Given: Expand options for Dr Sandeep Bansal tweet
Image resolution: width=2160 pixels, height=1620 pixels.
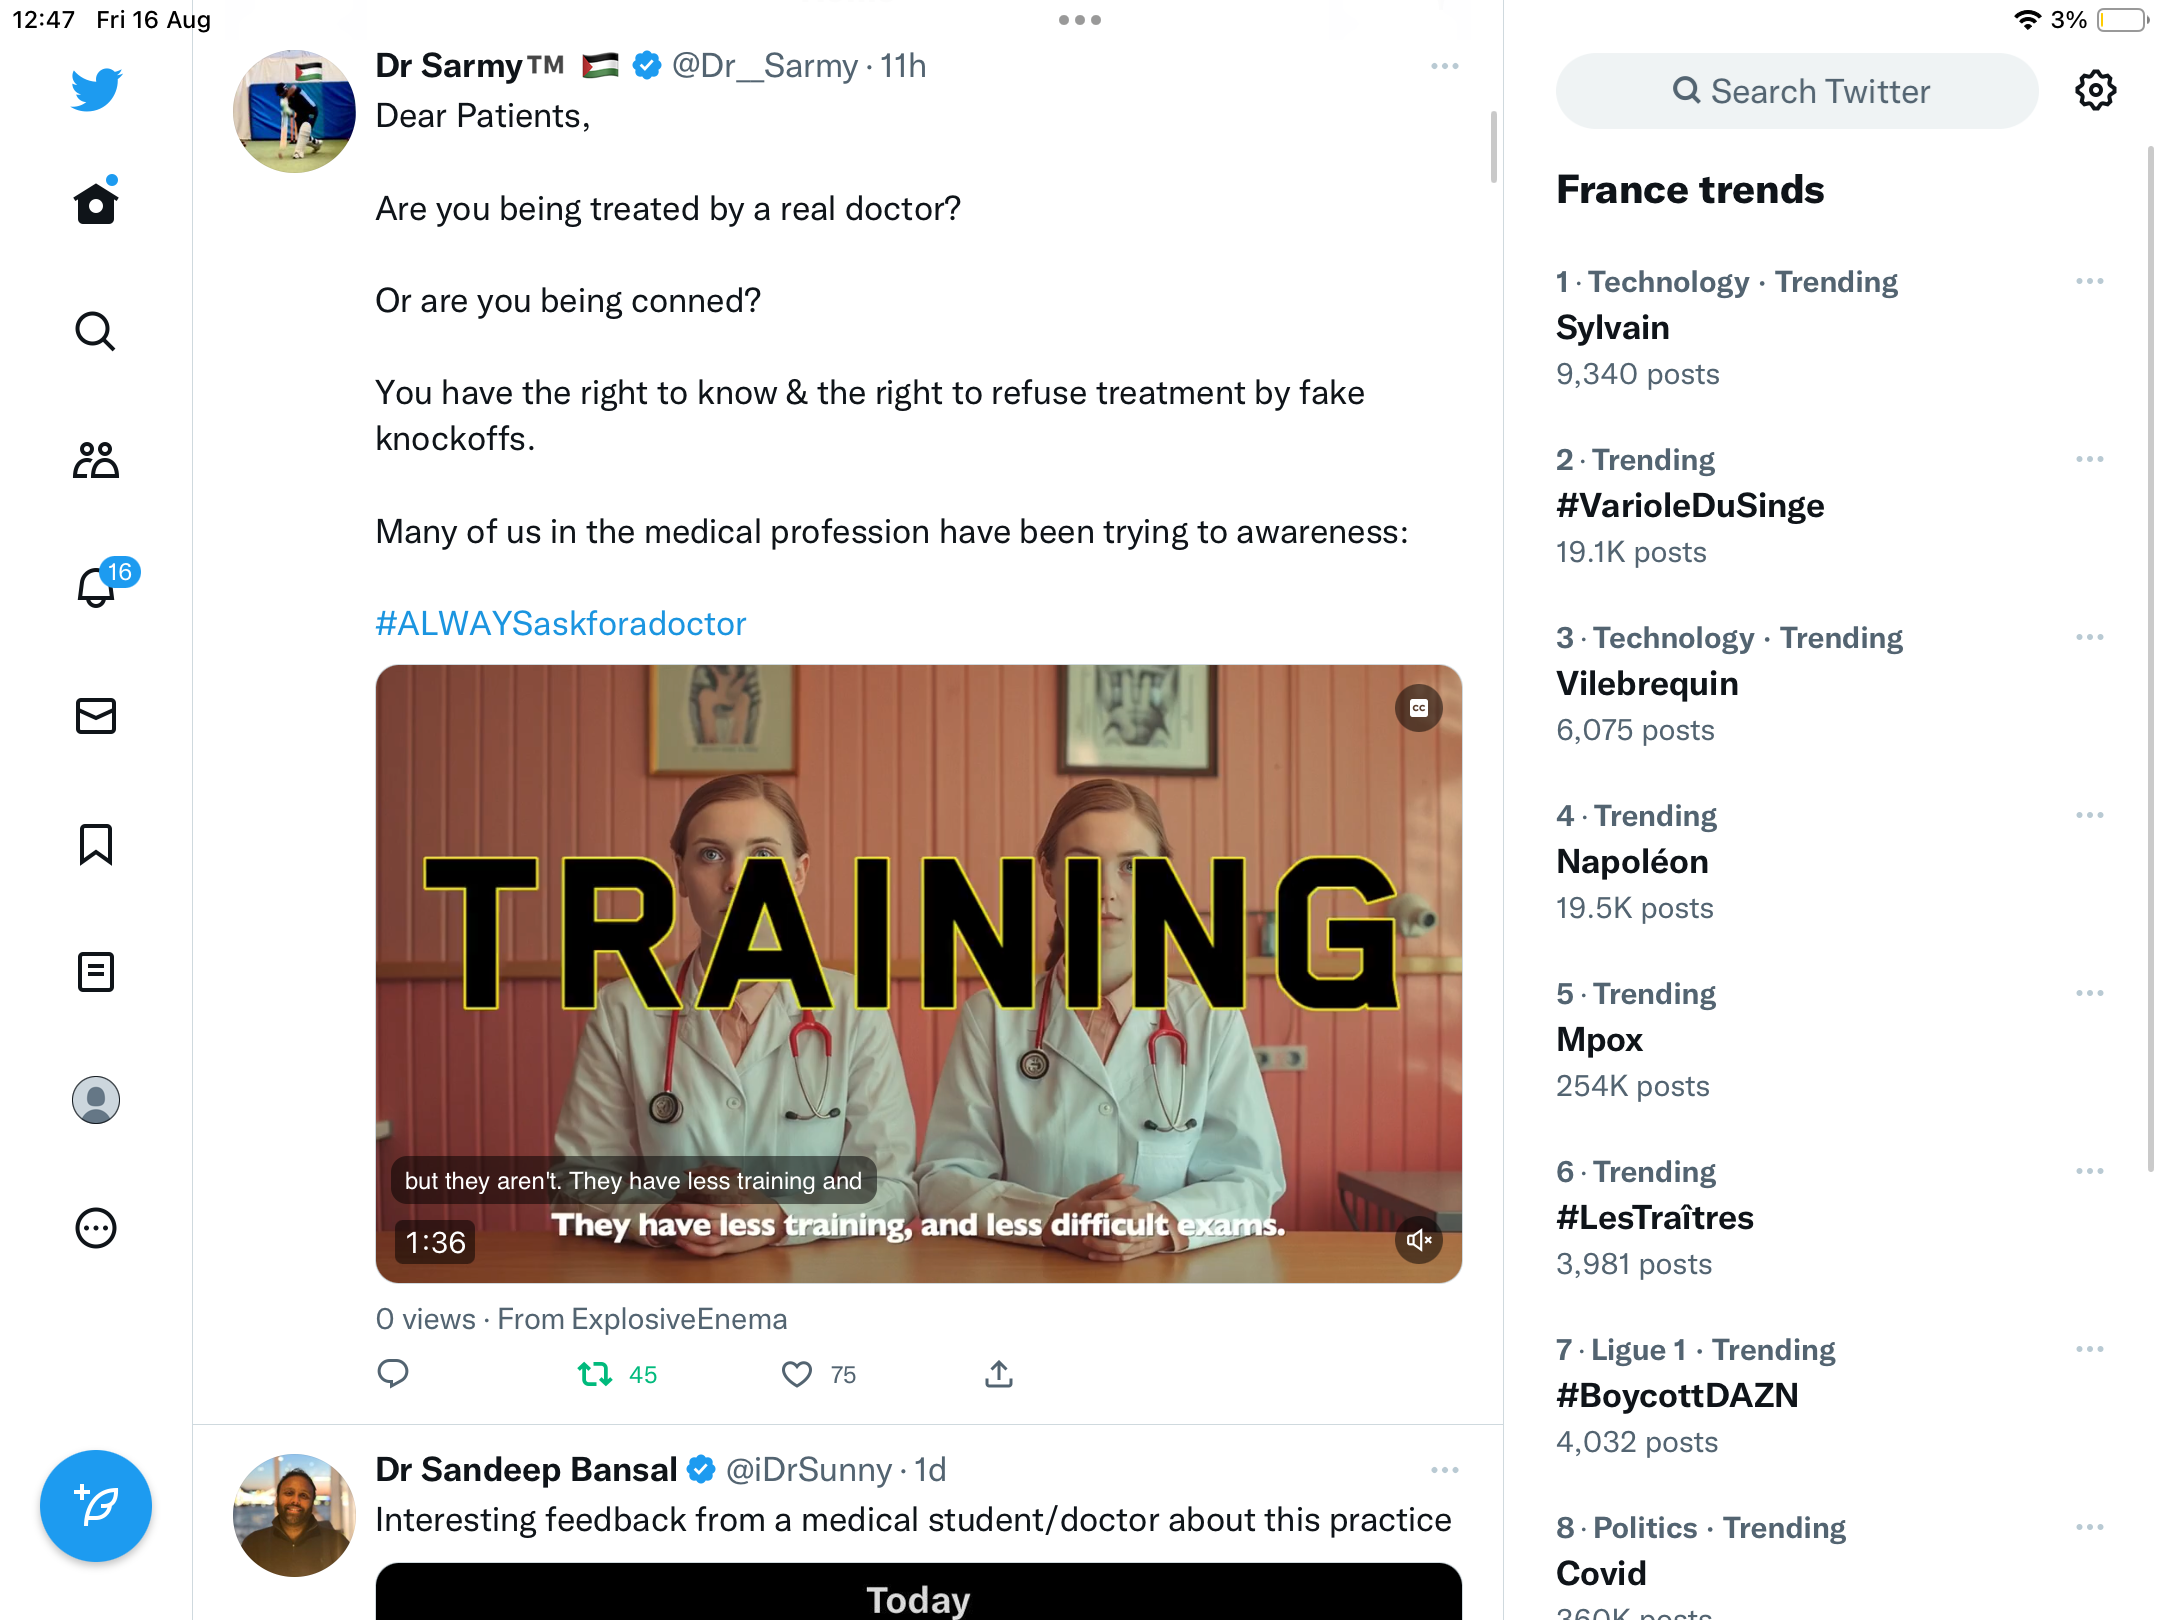Looking at the screenshot, I should (x=1444, y=1470).
